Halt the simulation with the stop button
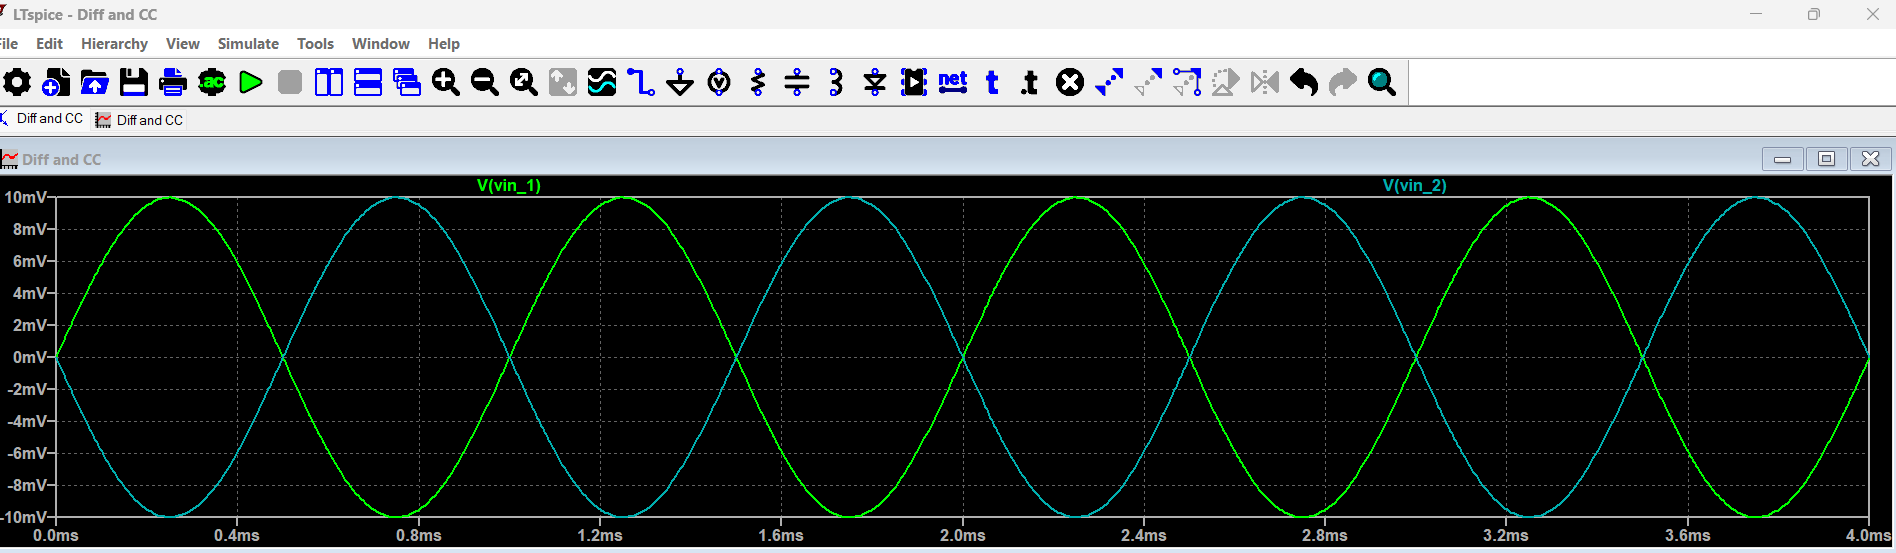 [290, 82]
